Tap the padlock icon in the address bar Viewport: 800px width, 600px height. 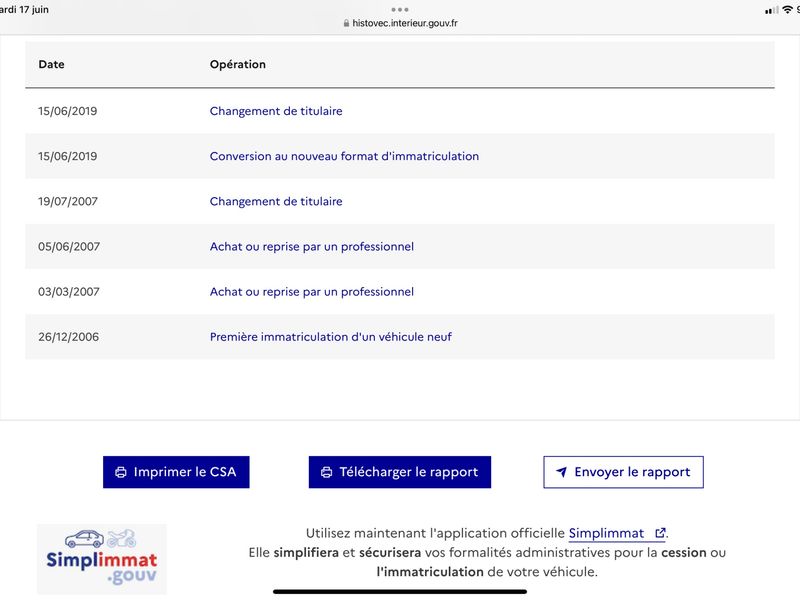(346, 23)
